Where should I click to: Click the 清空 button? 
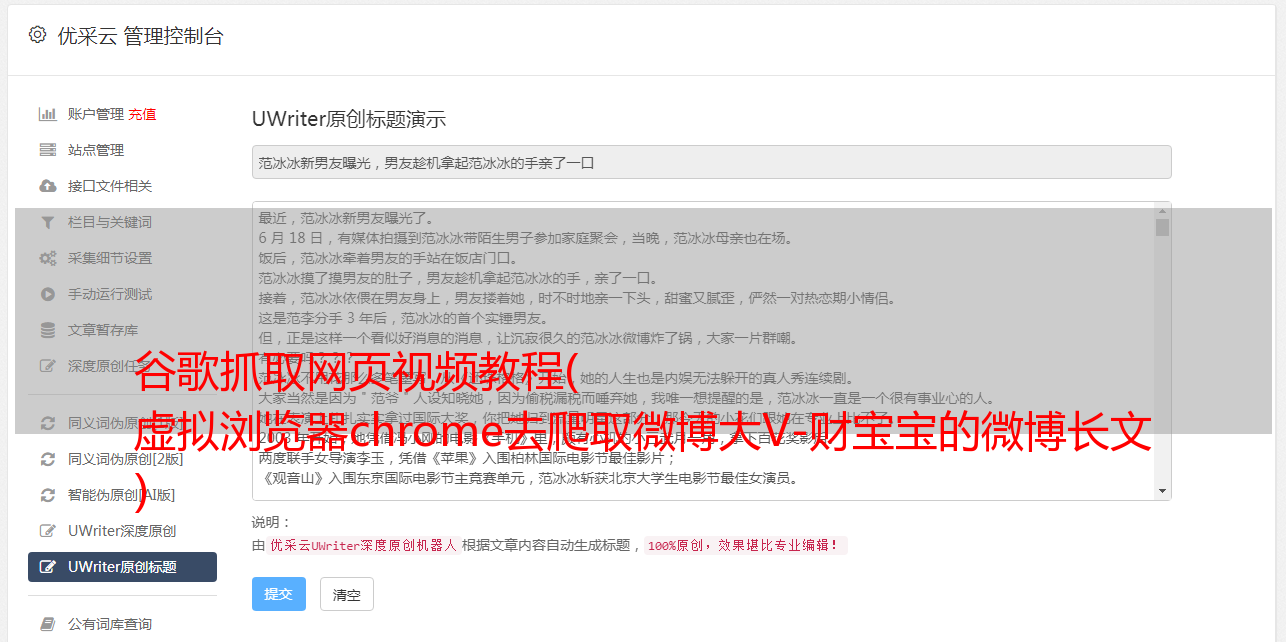[346, 594]
